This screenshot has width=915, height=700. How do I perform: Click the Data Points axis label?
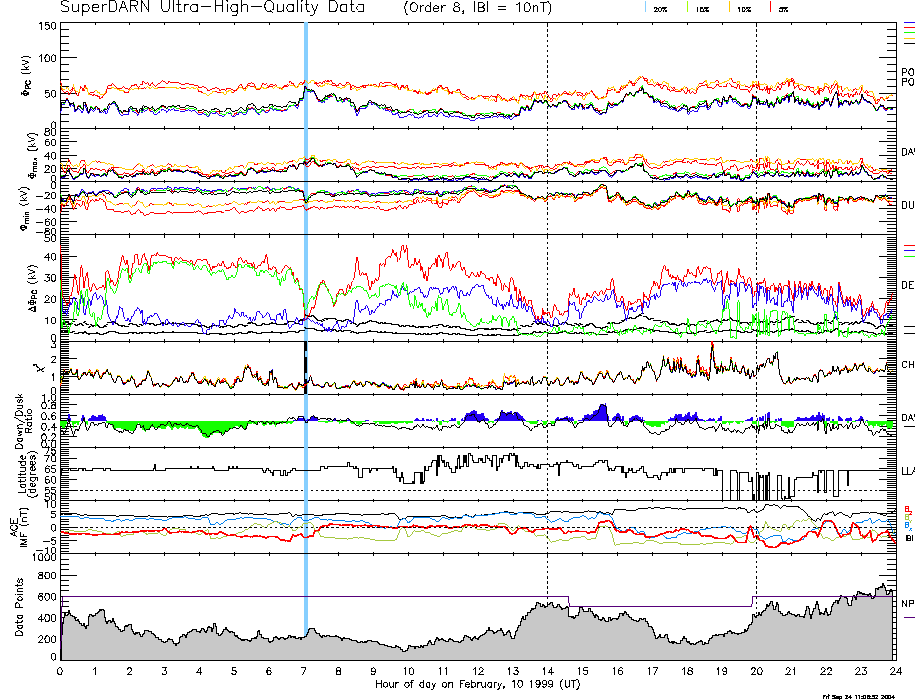[x=17, y=604]
